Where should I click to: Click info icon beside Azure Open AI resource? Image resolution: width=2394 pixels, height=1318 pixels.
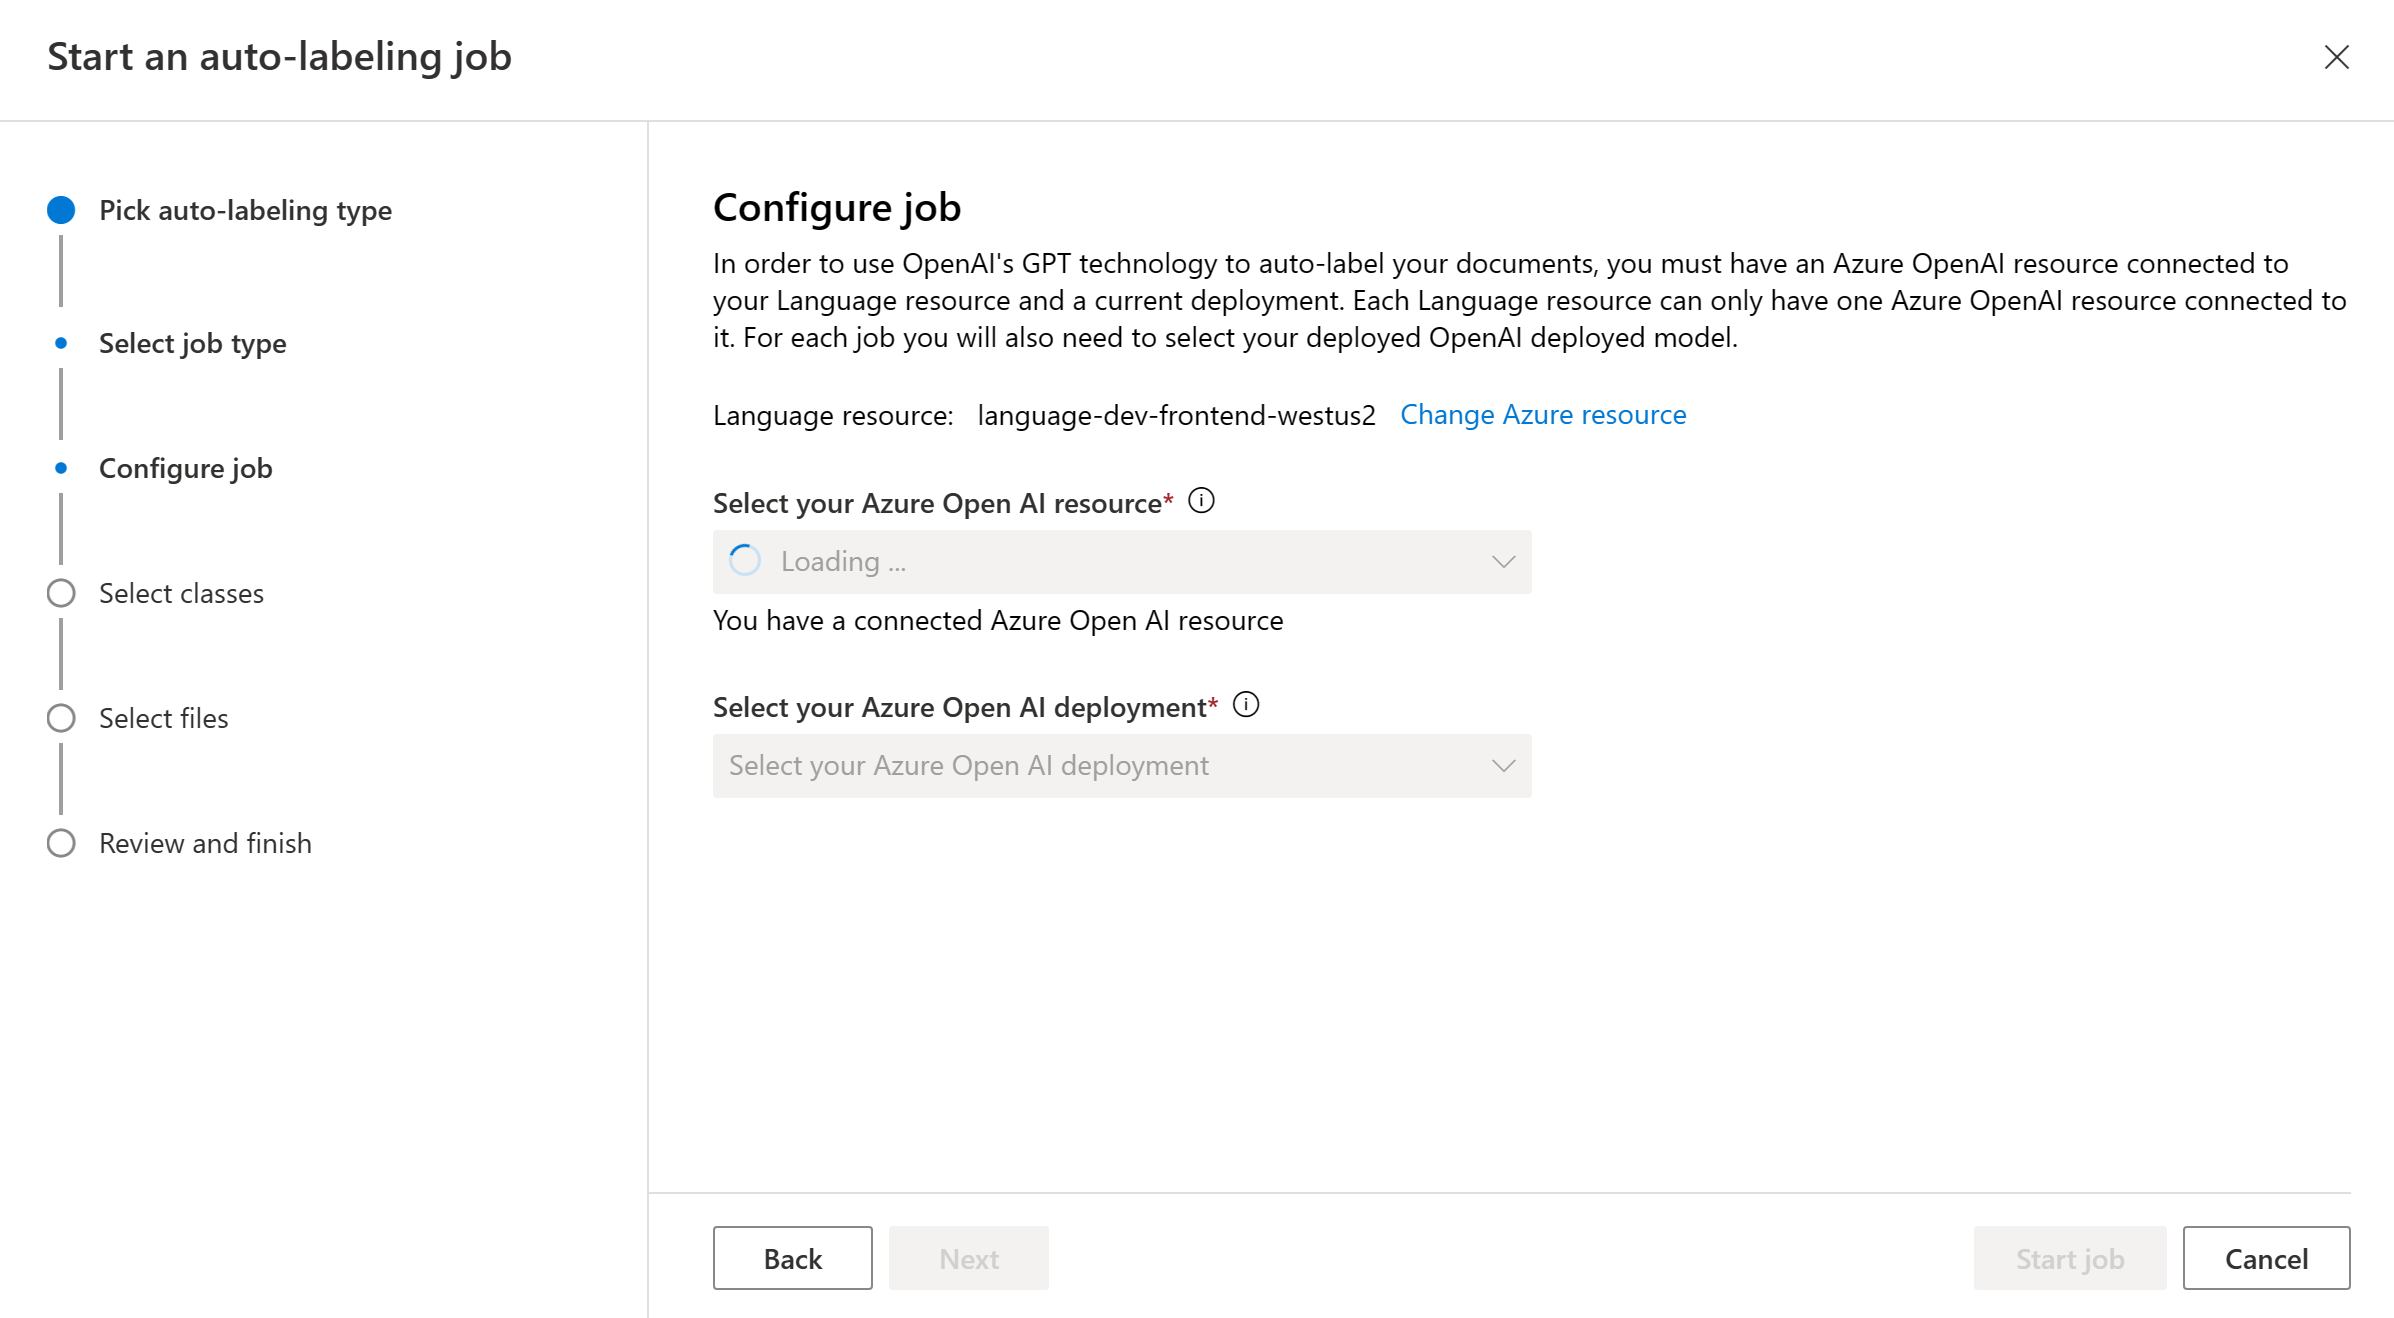[x=1201, y=501]
